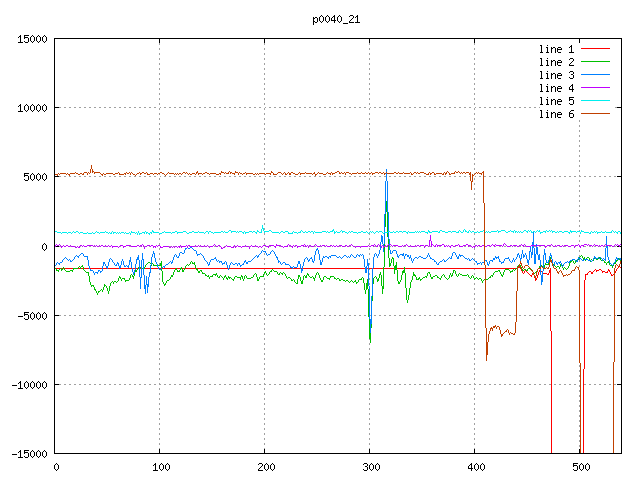
Task: Click the purple line 4 legend sample
Action: 594,88
